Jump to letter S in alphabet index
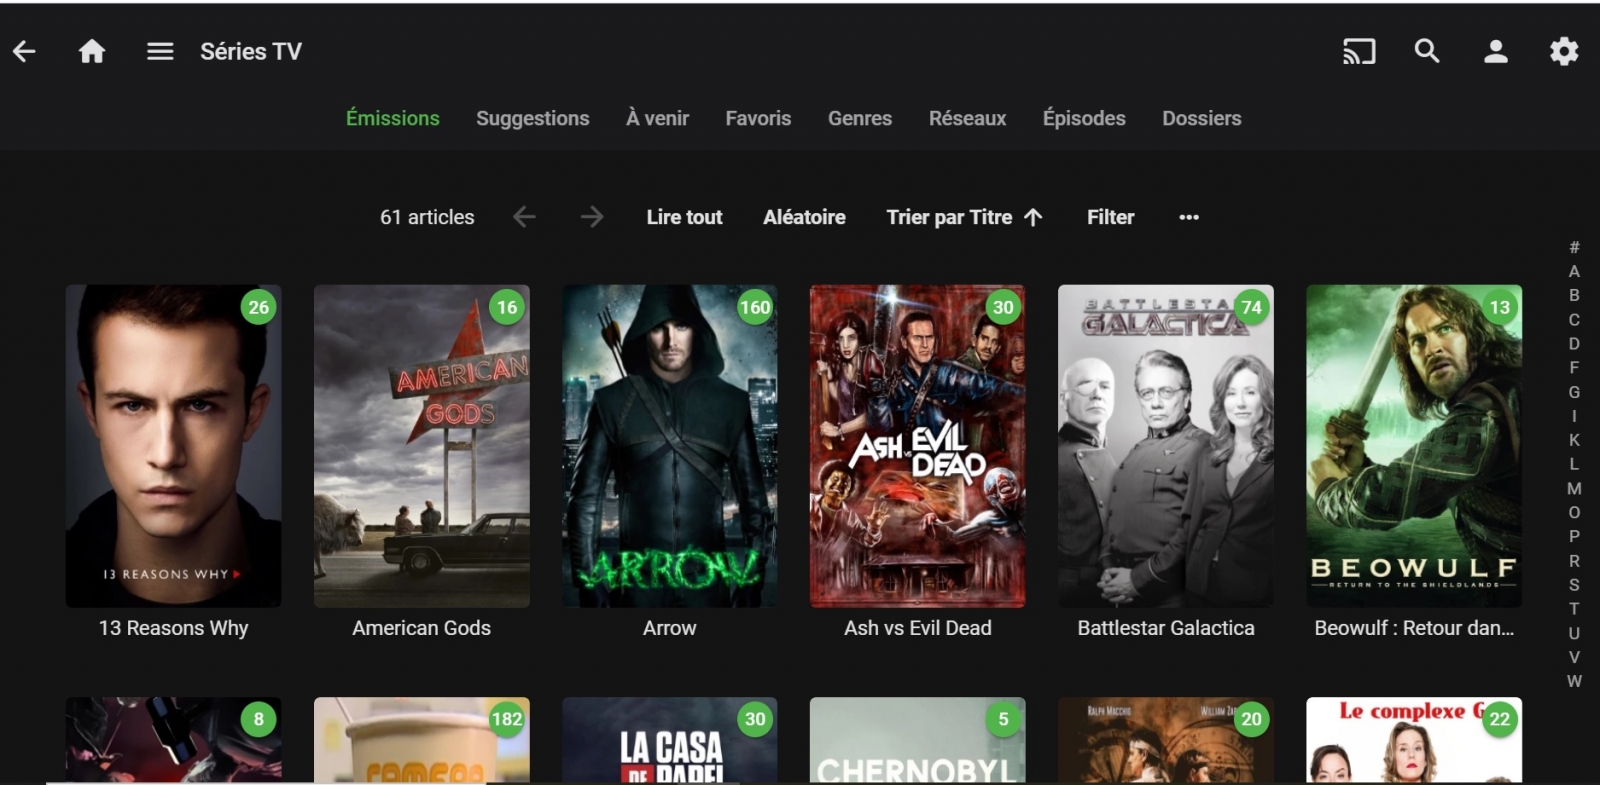The width and height of the screenshot is (1600, 785). point(1574,585)
